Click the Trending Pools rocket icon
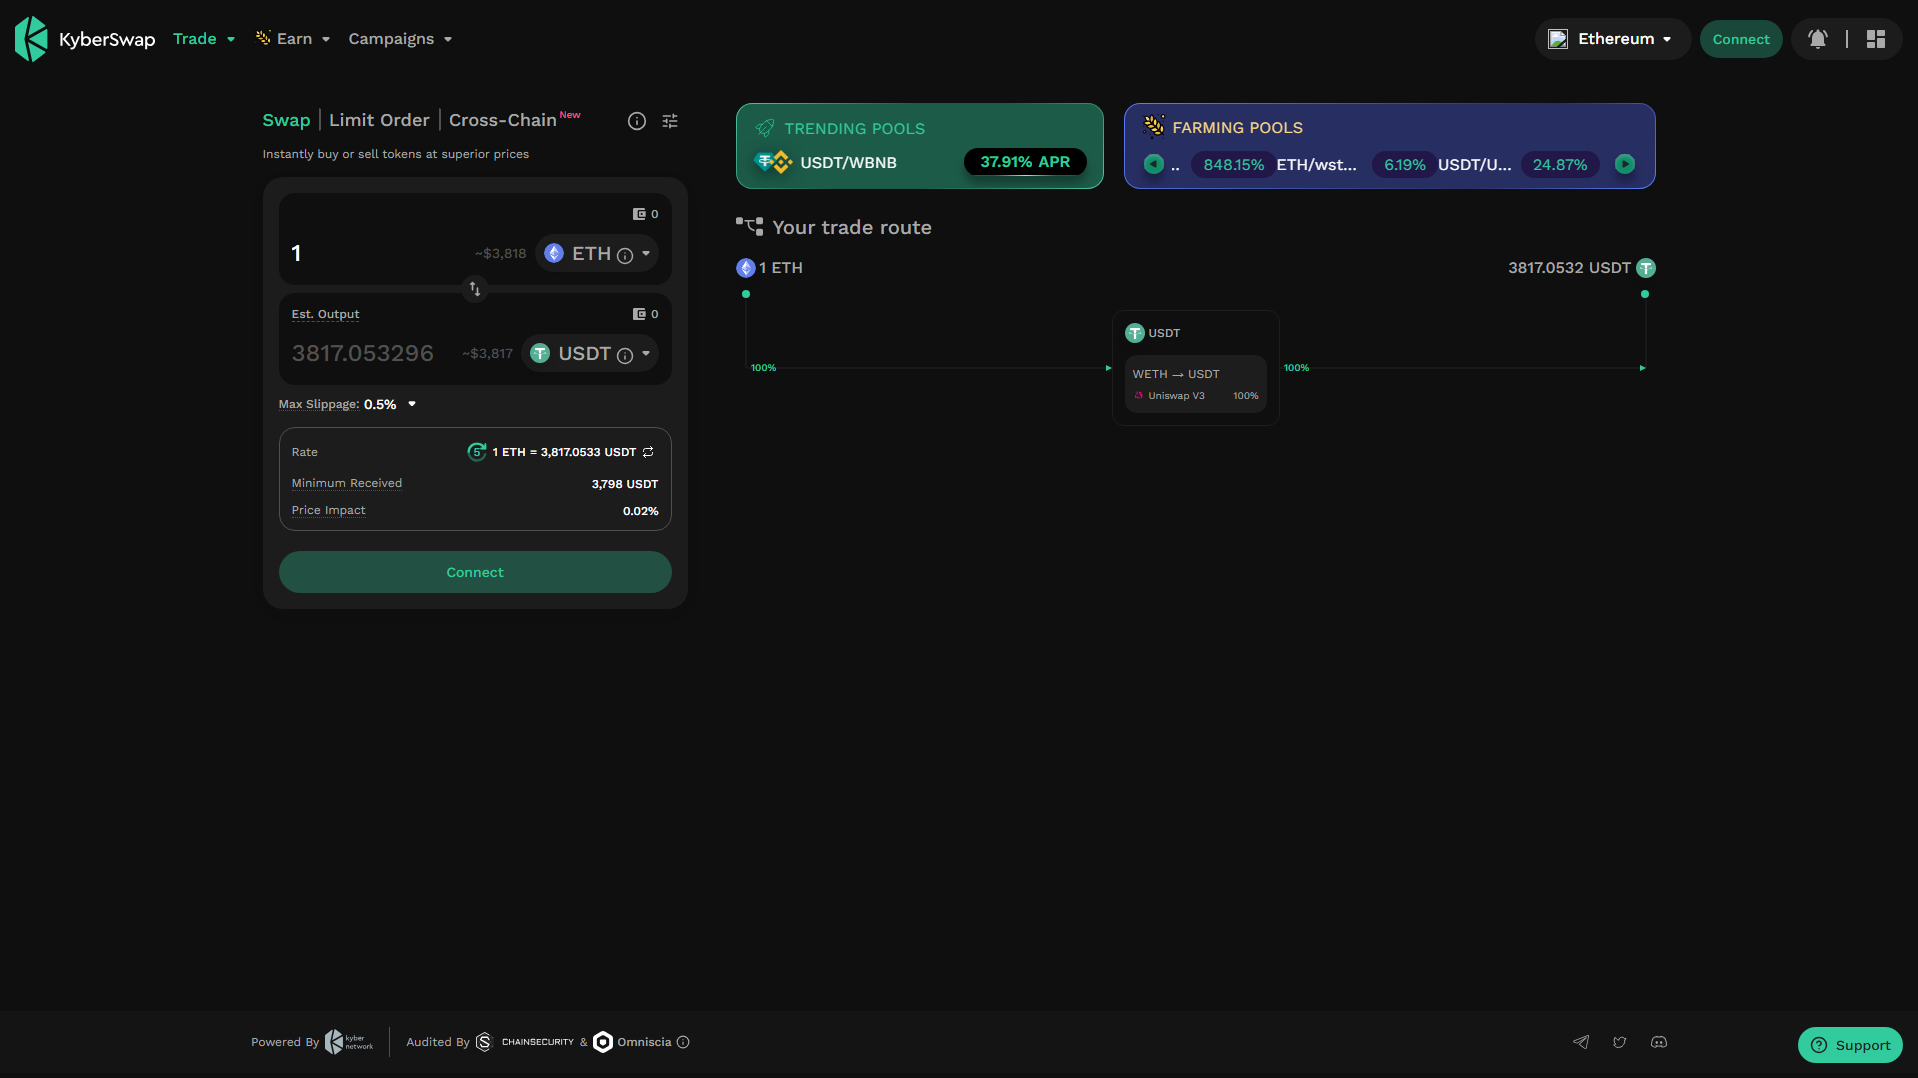 tap(765, 128)
